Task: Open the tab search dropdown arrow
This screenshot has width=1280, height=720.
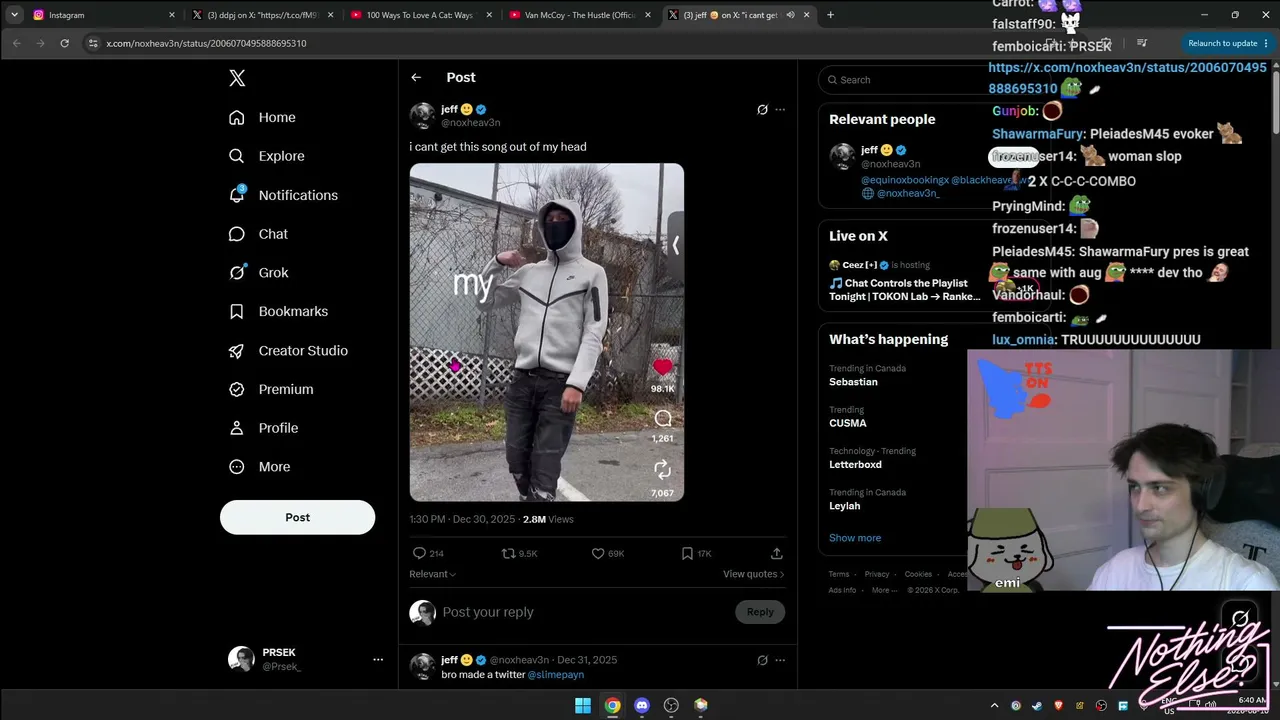Action: [x=14, y=15]
